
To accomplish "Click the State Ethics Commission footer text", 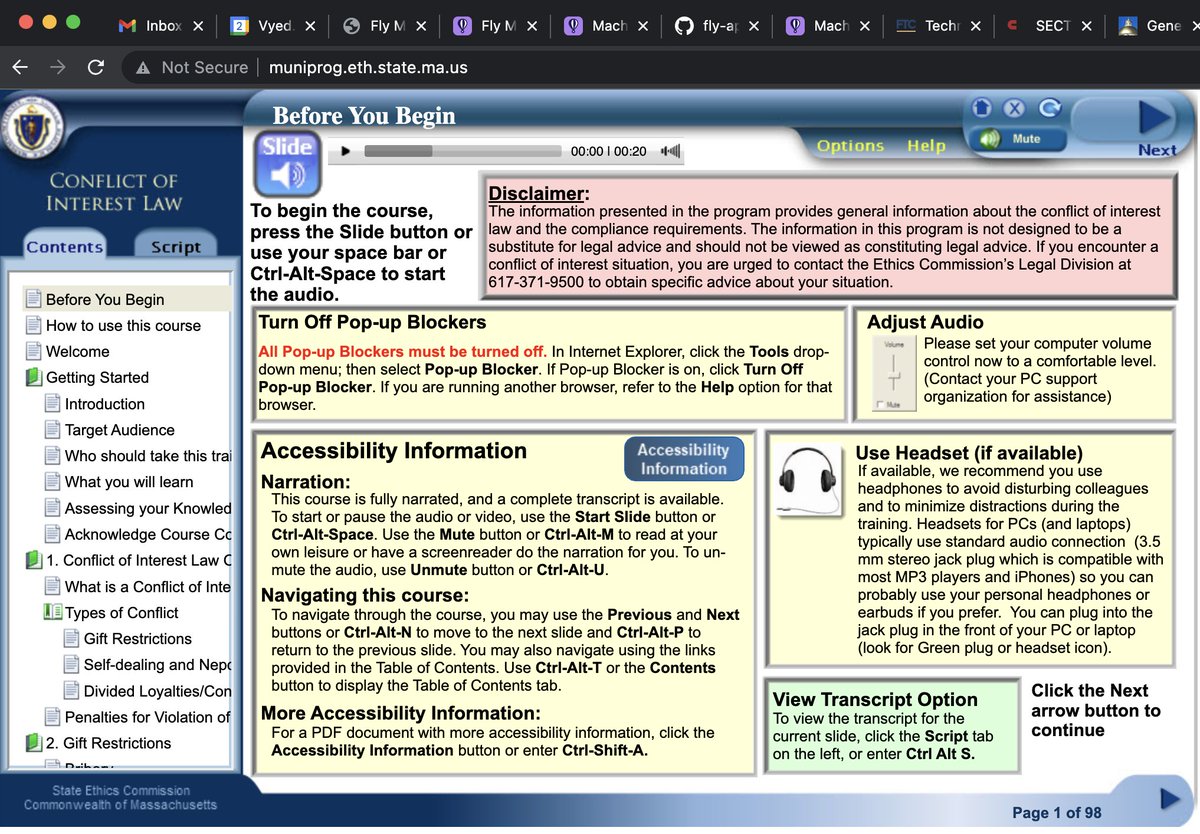I will [x=121, y=790].
